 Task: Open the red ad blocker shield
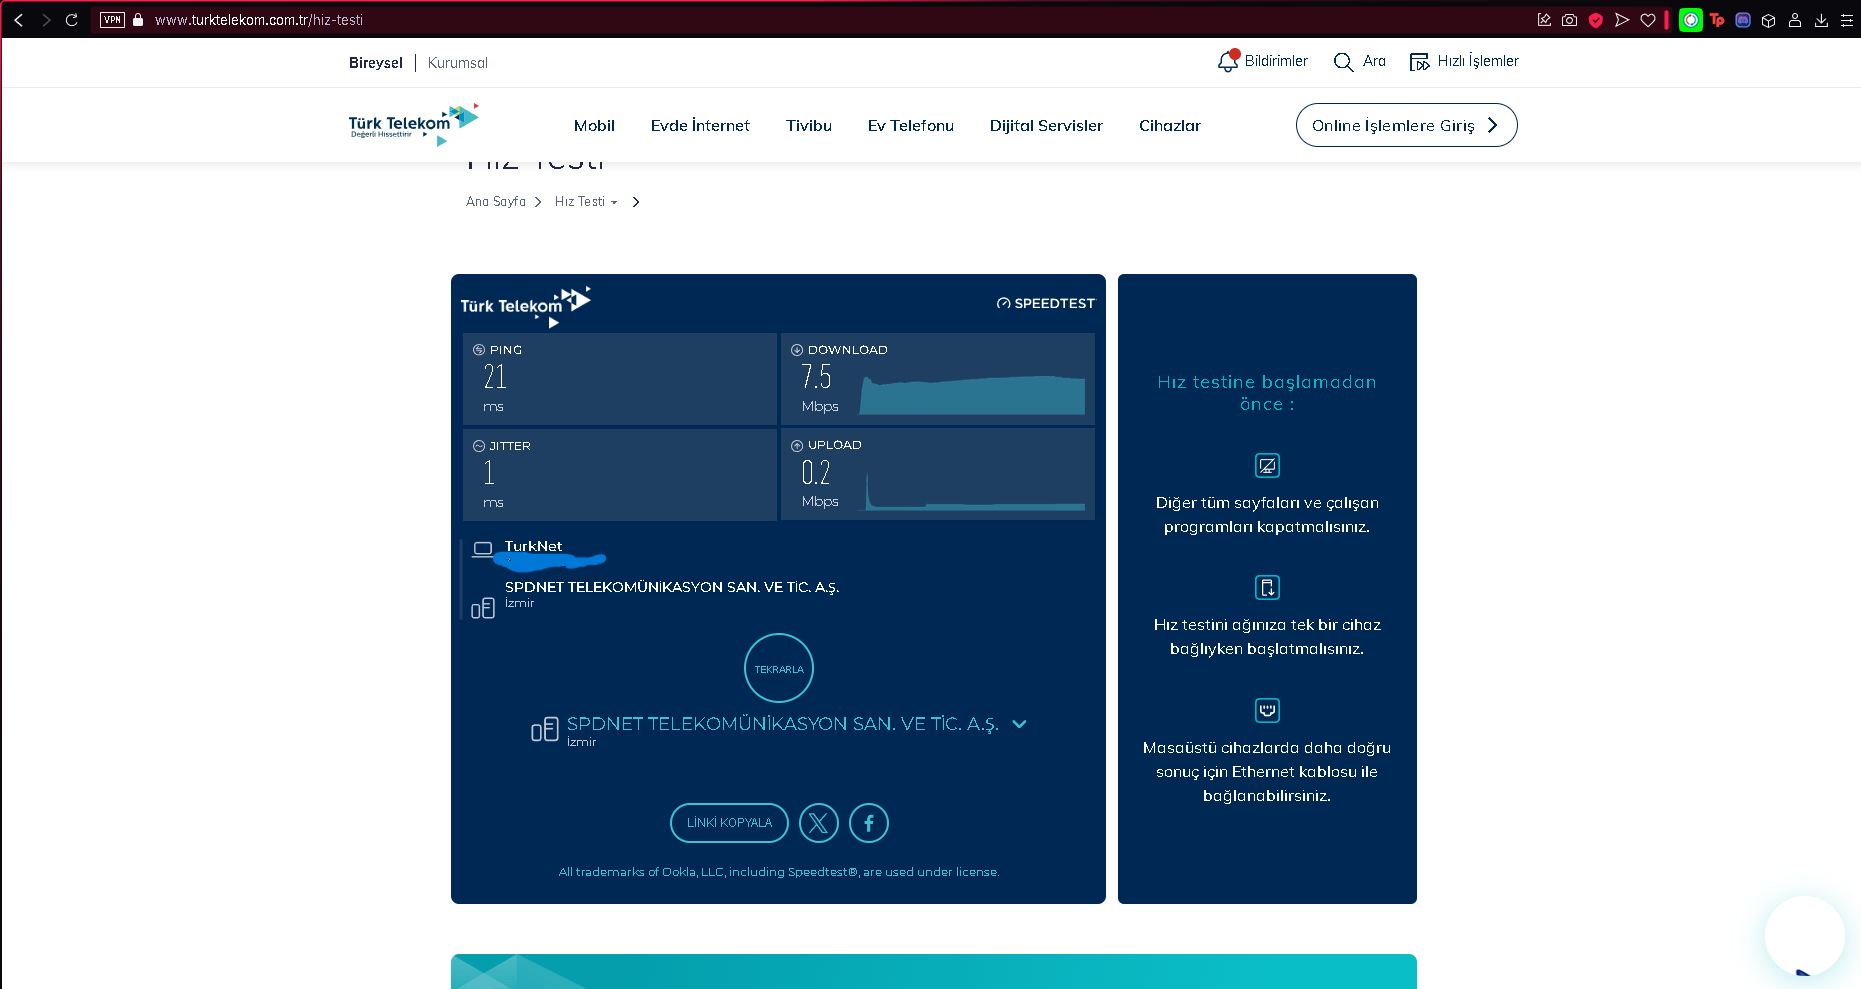1596,20
